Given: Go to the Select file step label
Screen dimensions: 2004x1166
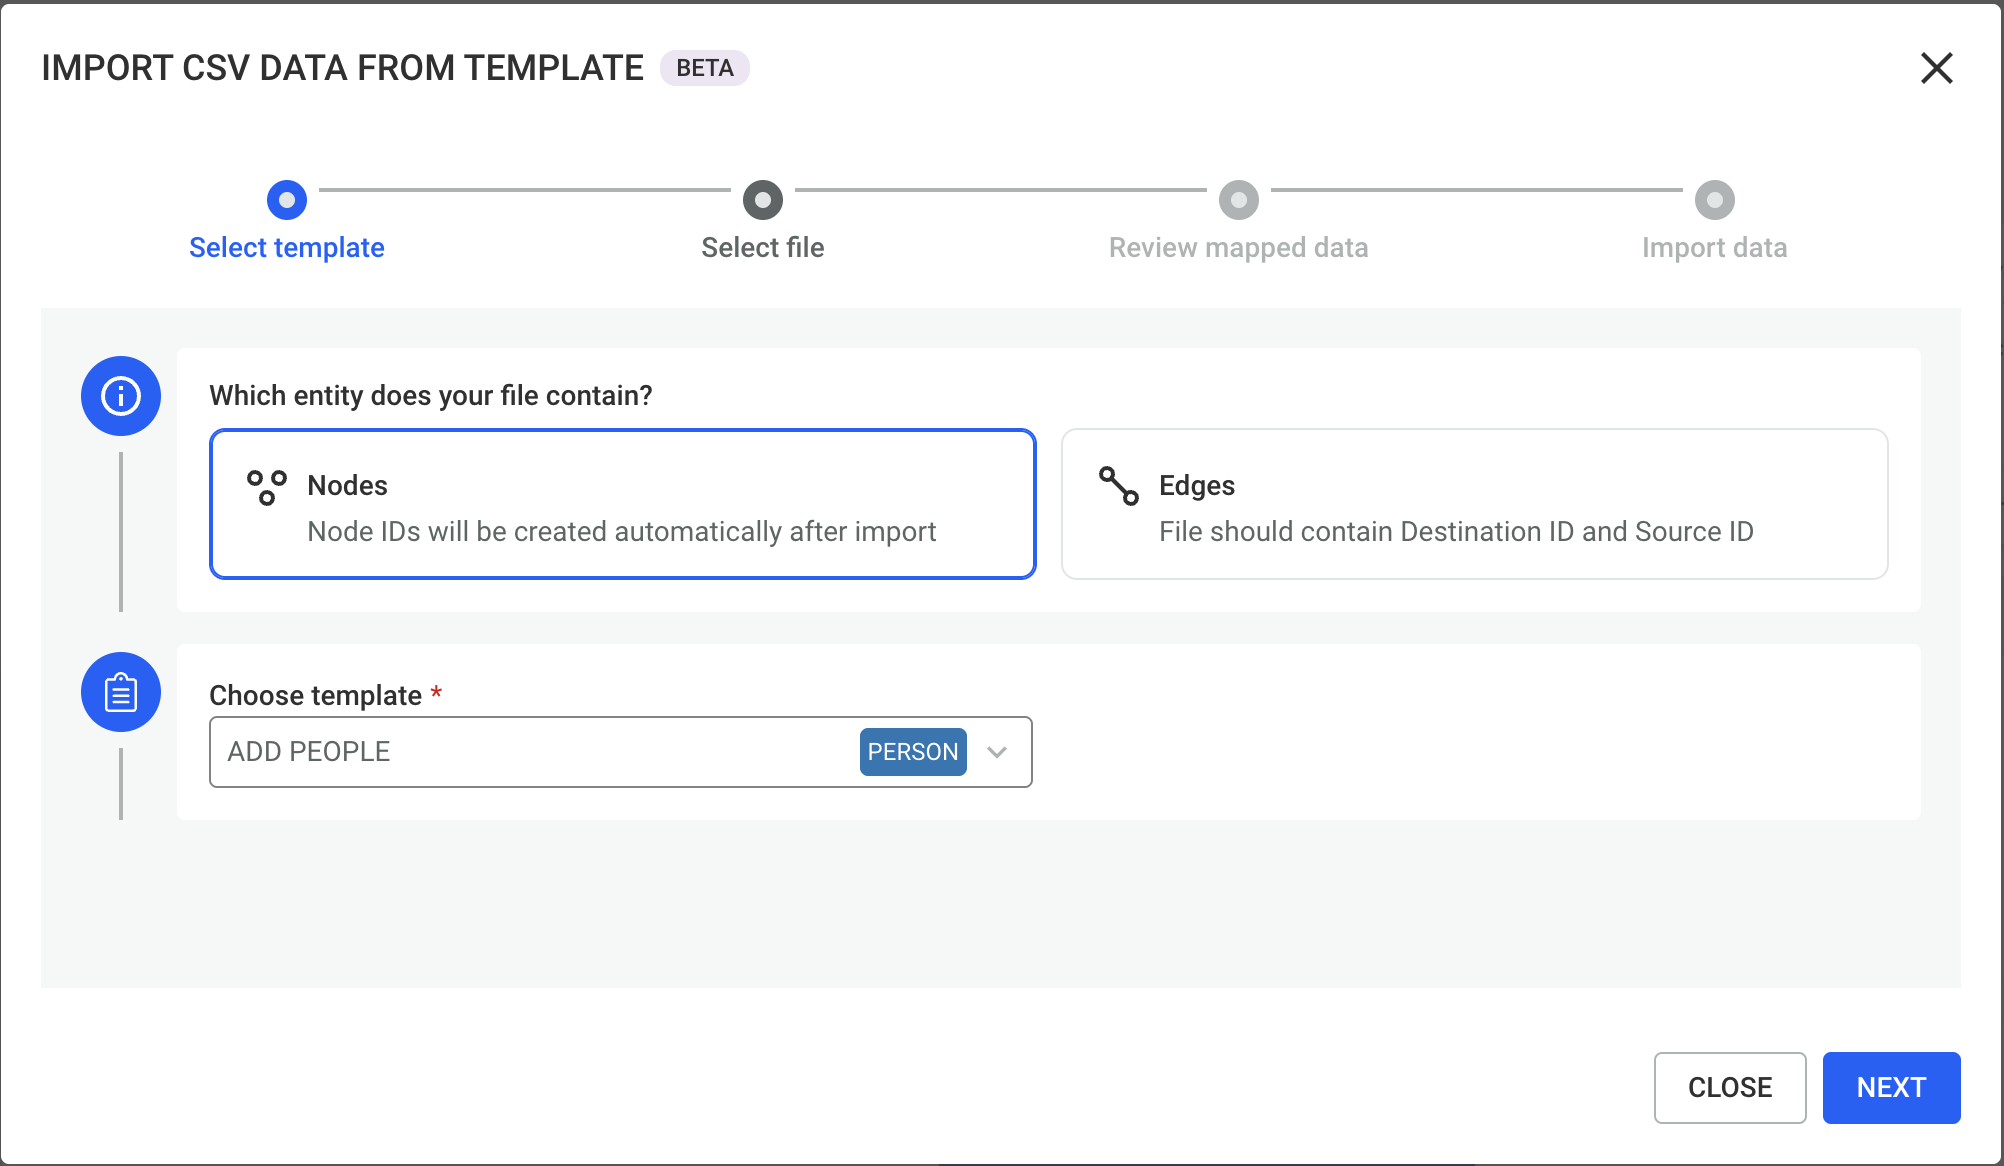Looking at the screenshot, I should (762, 247).
